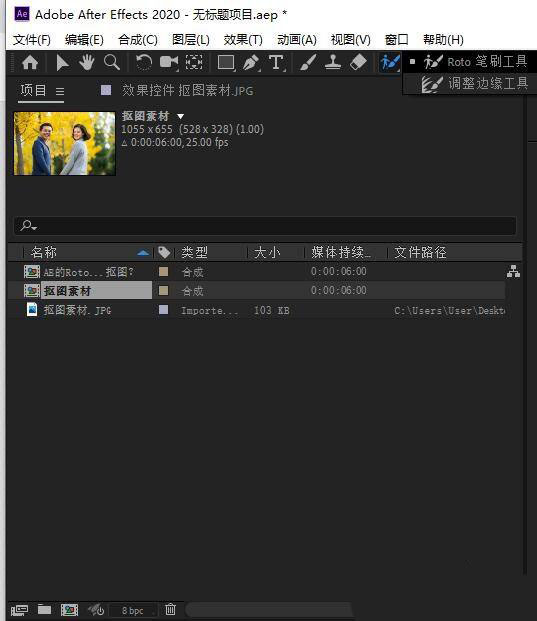This screenshot has width=537, height=621.
Task: Open the project flowchart view icon
Action: click(x=513, y=271)
